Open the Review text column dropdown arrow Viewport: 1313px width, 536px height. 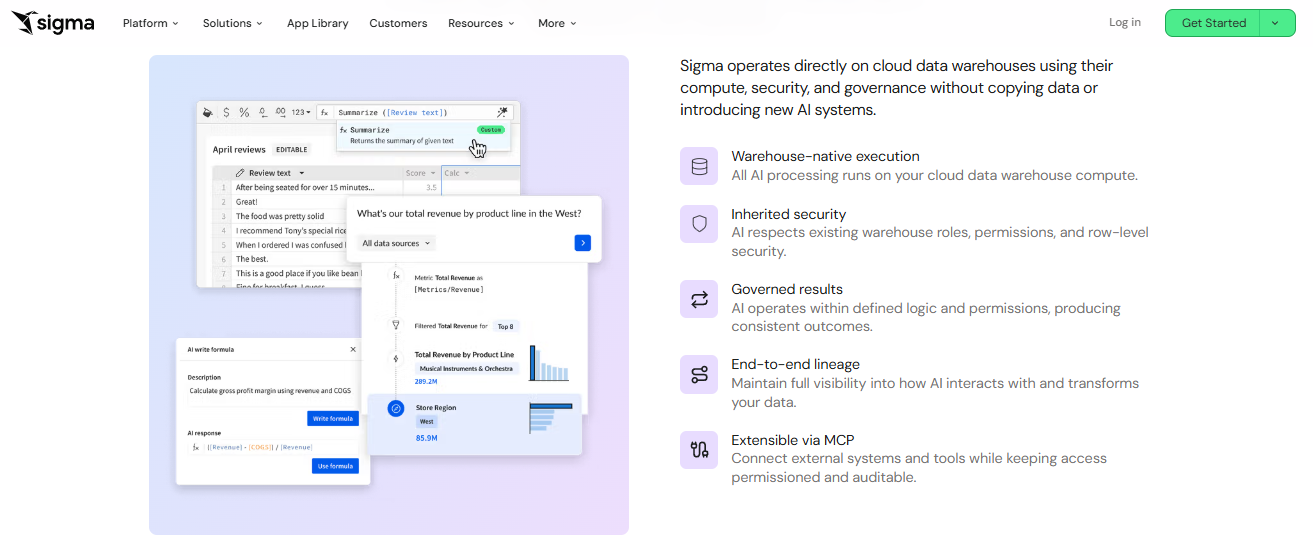click(302, 173)
